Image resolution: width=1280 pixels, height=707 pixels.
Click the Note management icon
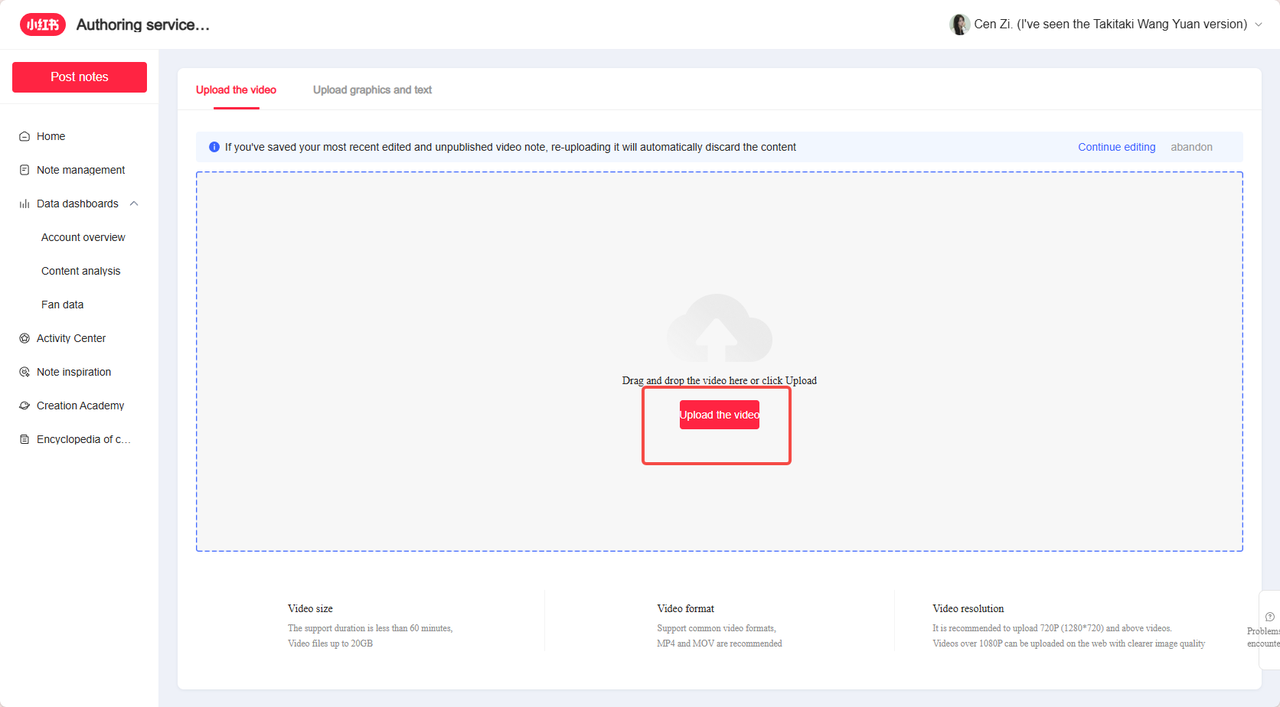24,170
